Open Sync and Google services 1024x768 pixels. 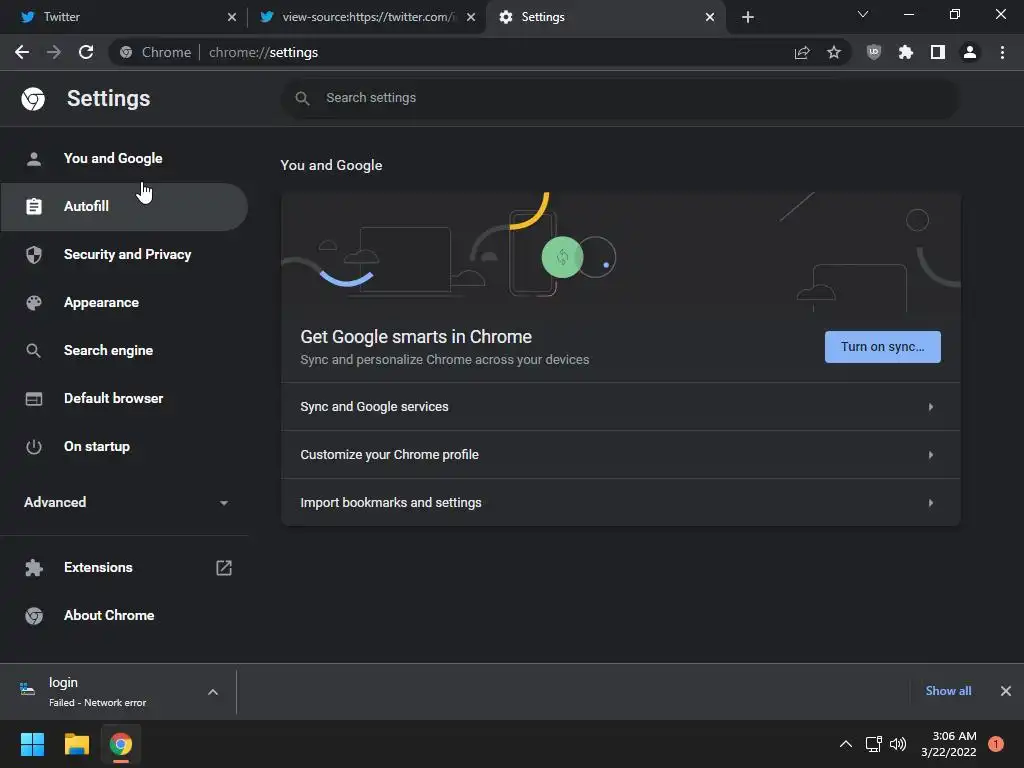(620, 407)
